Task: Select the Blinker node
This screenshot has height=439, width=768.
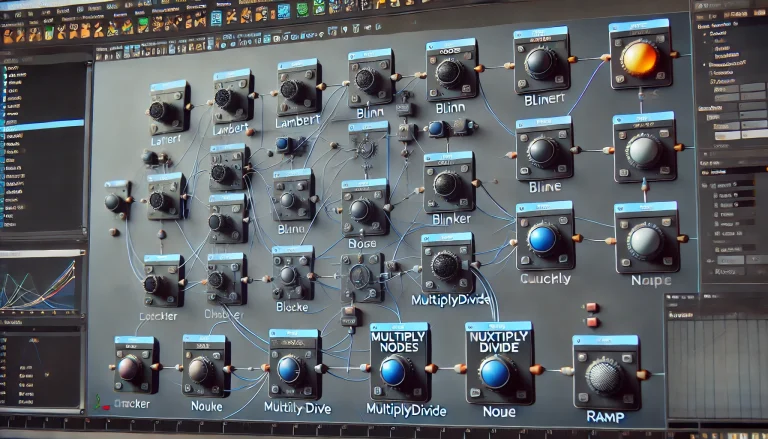Action: pos(449,185)
